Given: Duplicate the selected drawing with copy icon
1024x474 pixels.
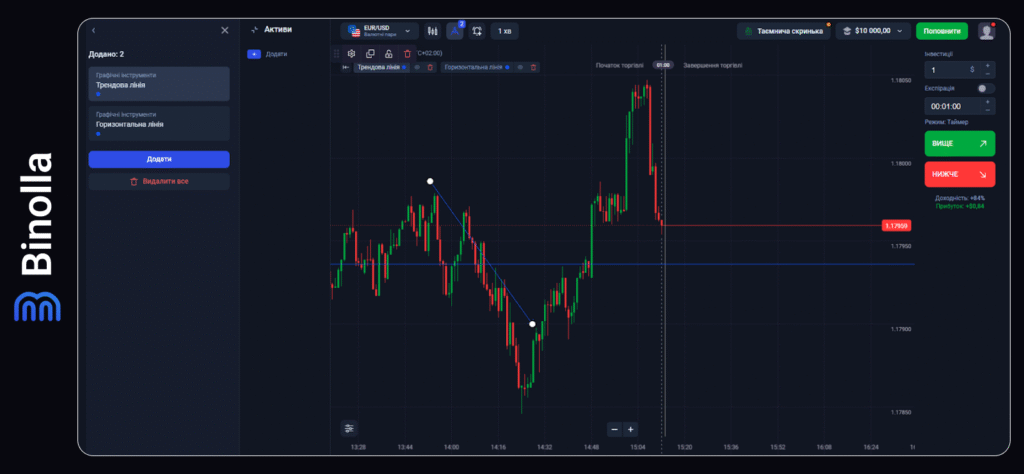Looking at the screenshot, I should [370, 53].
